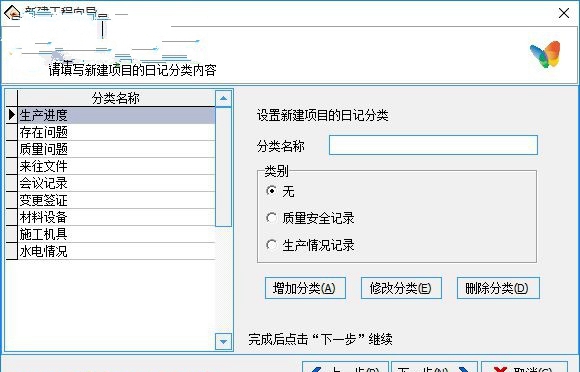Click the list scroll-up arrow
Image resolution: width=580 pixels, height=372 pixels.
(223, 98)
